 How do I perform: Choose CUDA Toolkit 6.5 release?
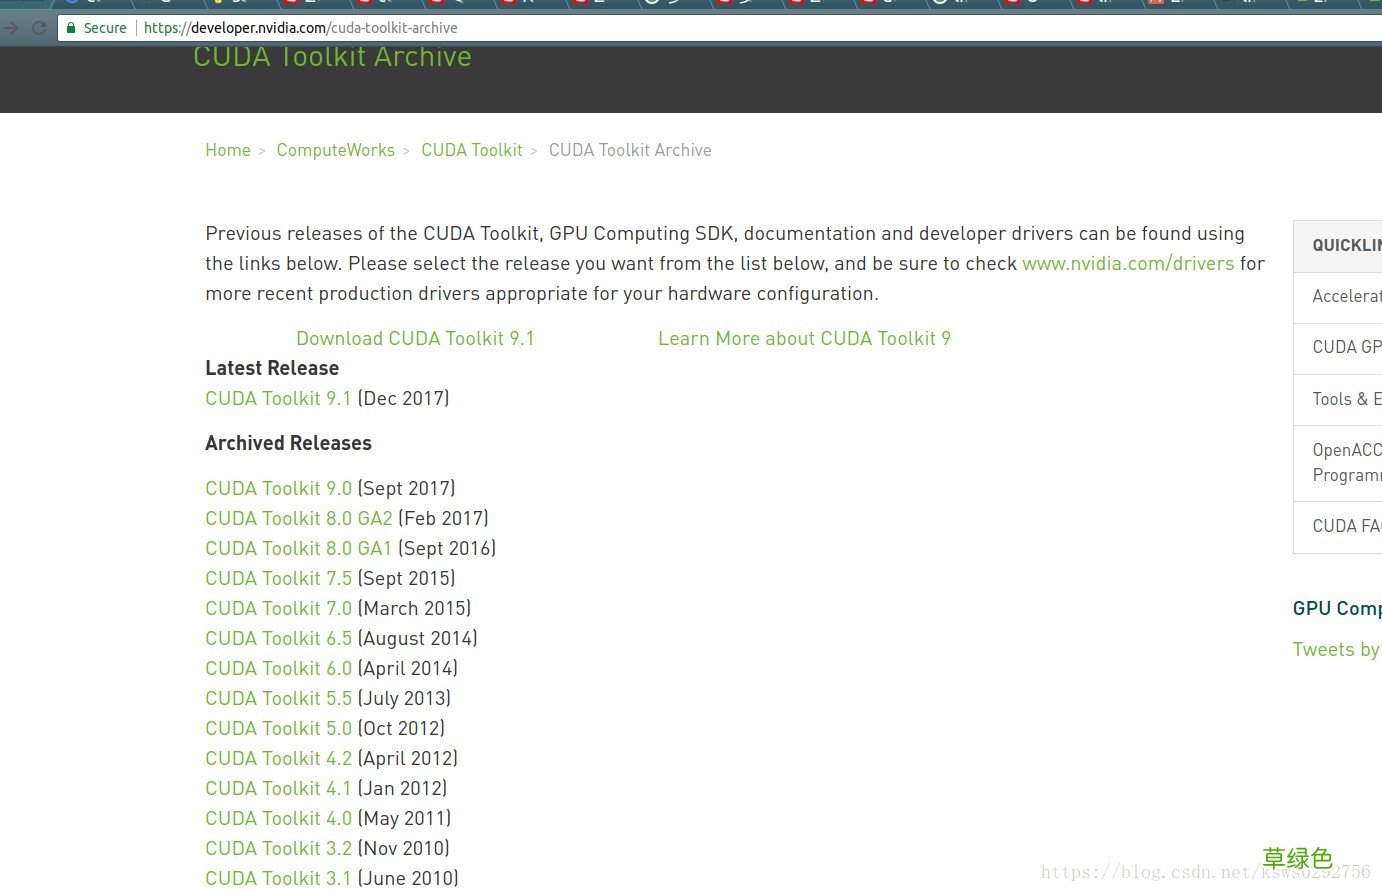click(279, 639)
